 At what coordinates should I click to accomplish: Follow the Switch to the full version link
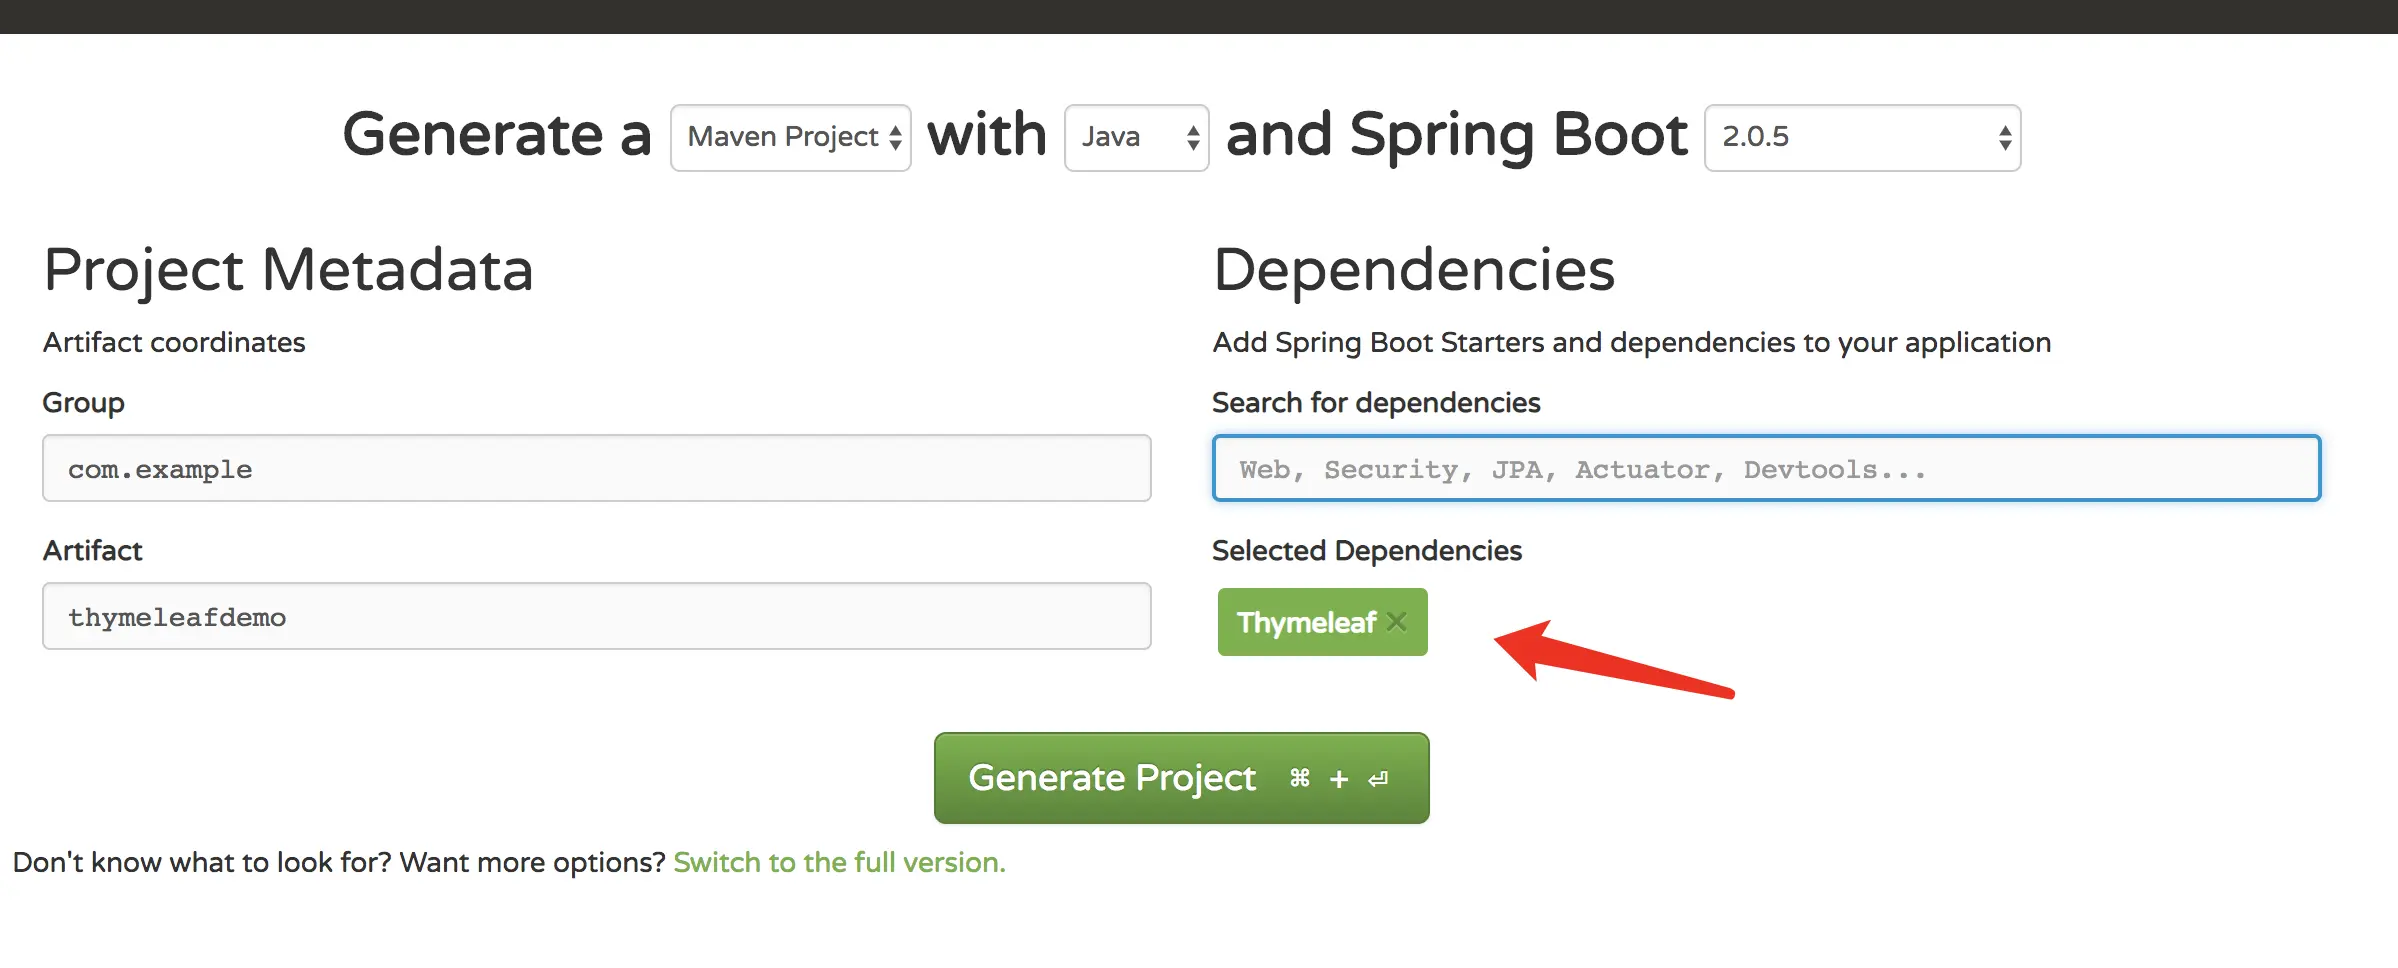839,862
